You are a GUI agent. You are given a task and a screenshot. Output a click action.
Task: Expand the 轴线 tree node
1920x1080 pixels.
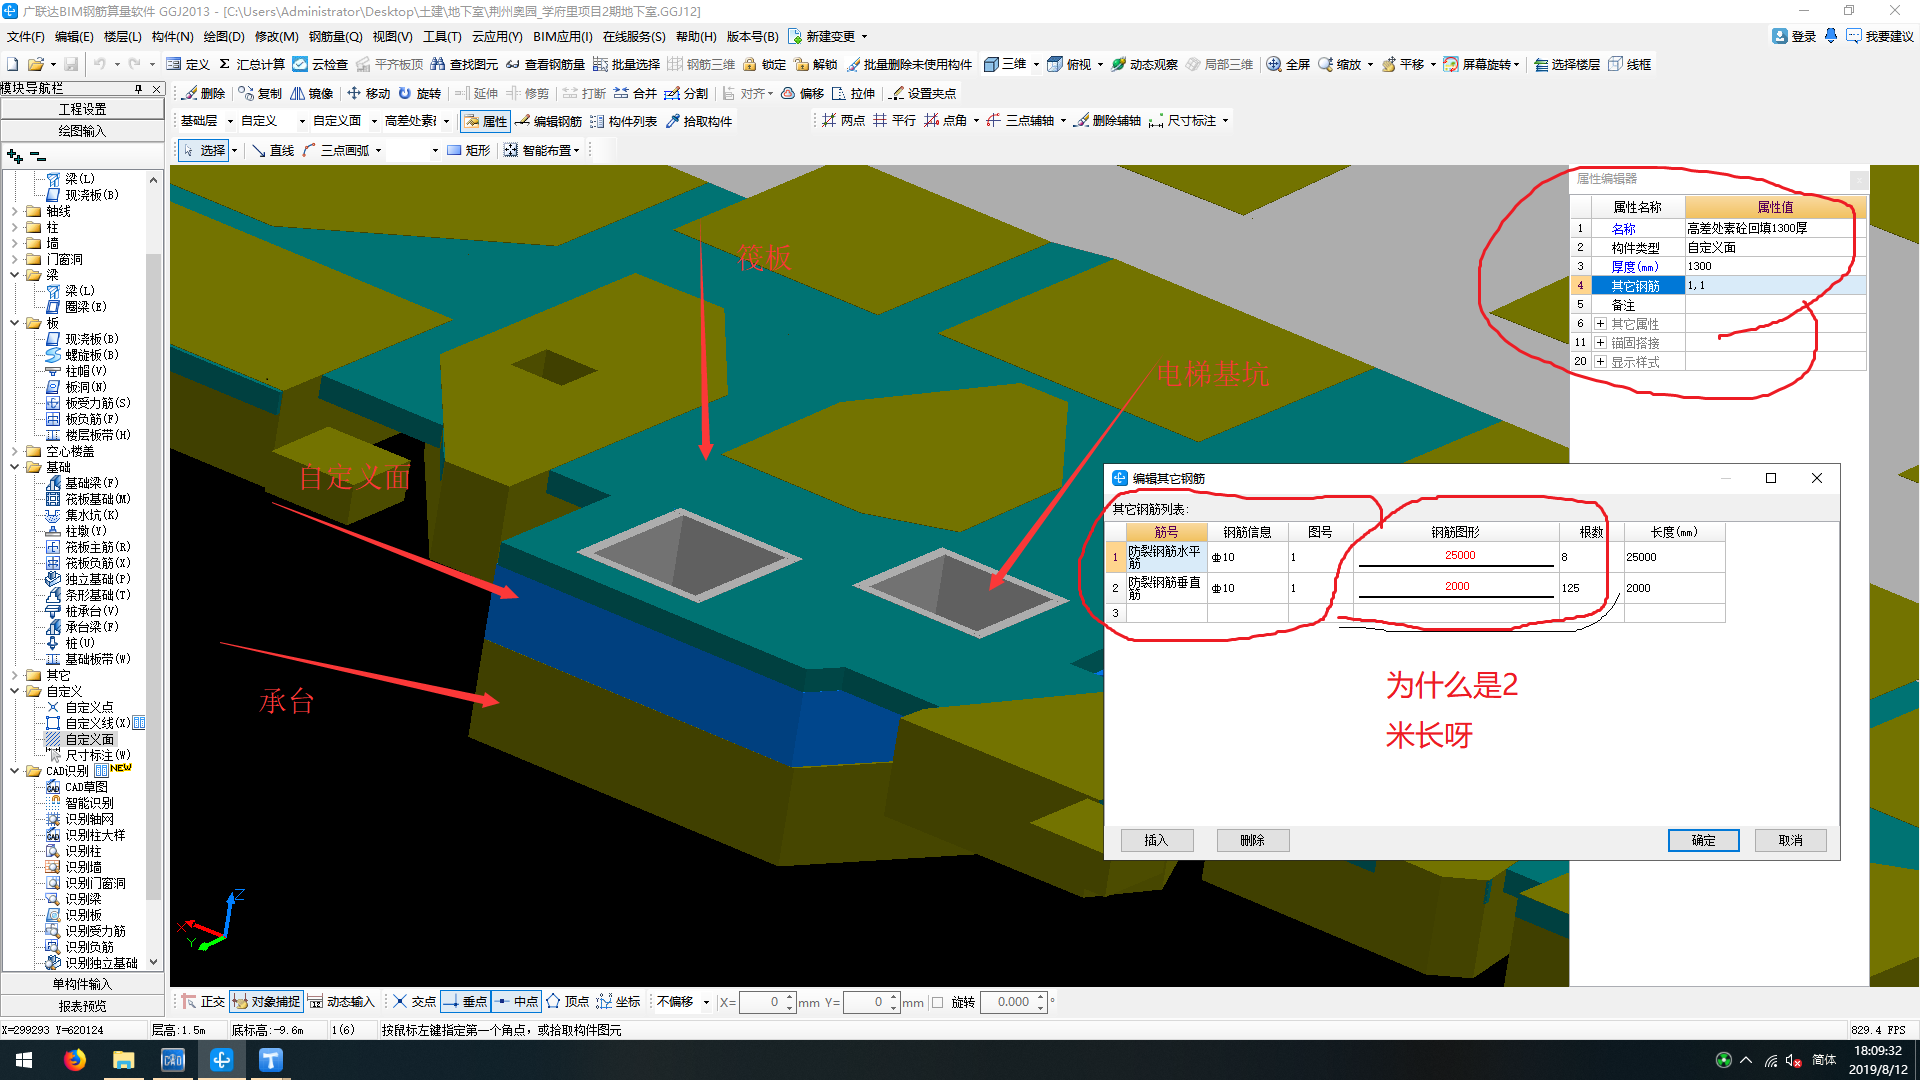(14, 211)
